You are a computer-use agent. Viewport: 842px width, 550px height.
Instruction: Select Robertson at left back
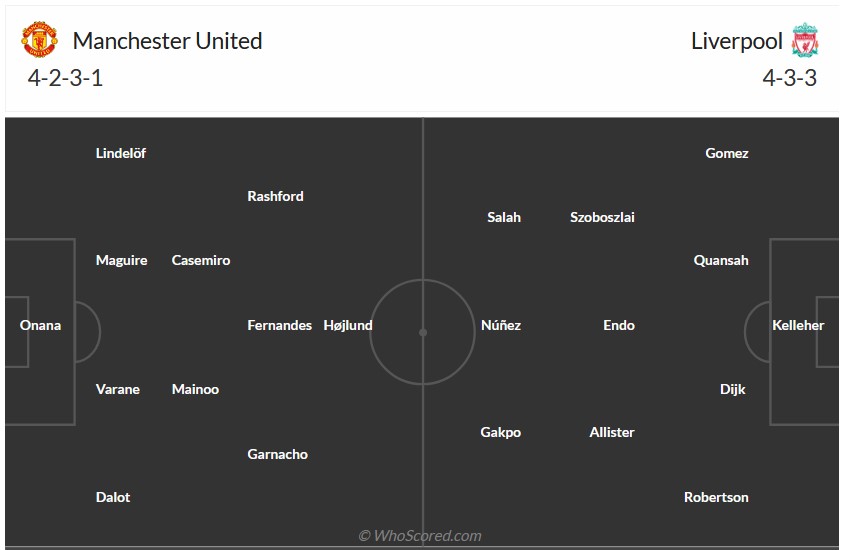716,497
